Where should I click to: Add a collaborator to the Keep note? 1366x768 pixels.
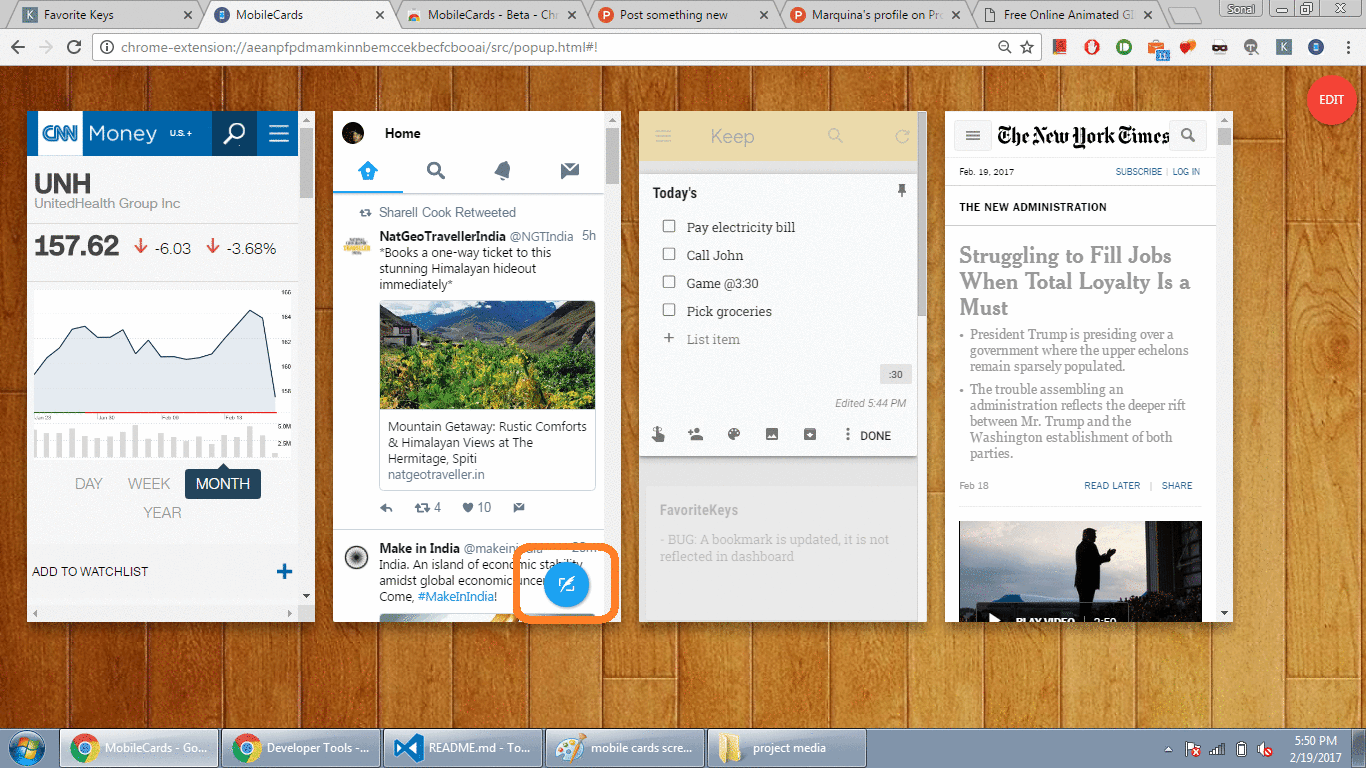[x=695, y=435]
